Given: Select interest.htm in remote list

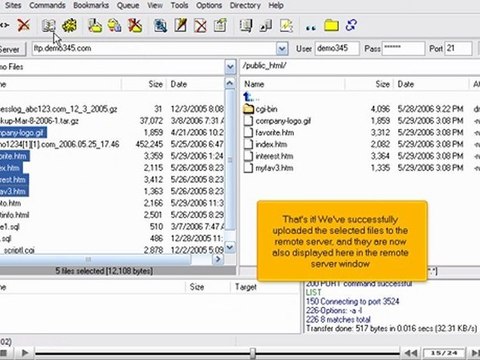Looking at the screenshot, I should (x=274, y=156).
